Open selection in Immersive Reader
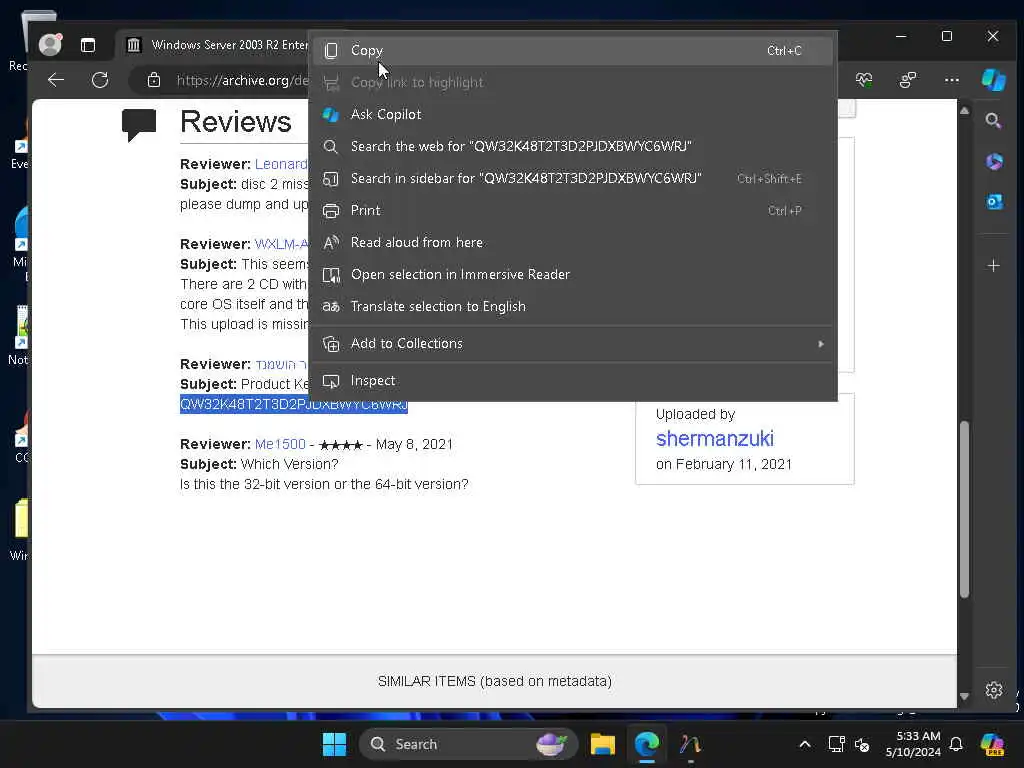This screenshot has height=768, width=1024. (x=573, y=274)
